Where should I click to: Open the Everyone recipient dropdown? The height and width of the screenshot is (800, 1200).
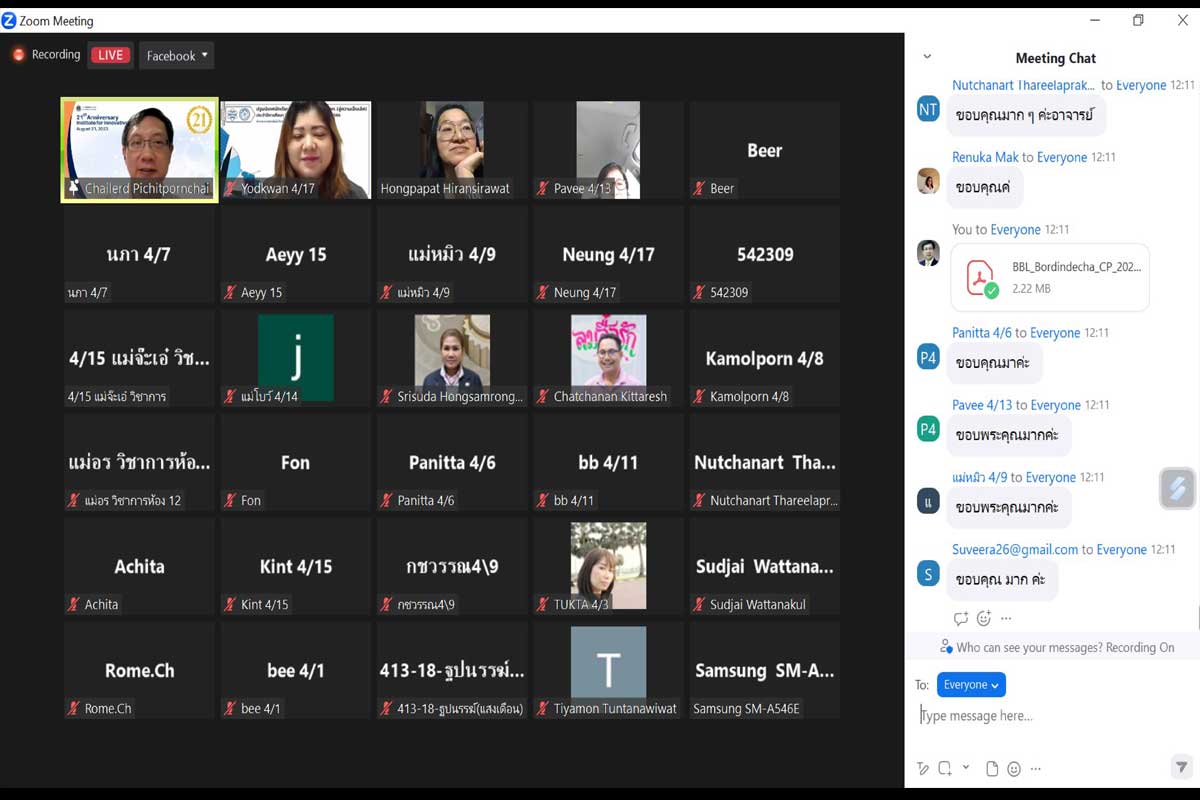tap(971, 685)
